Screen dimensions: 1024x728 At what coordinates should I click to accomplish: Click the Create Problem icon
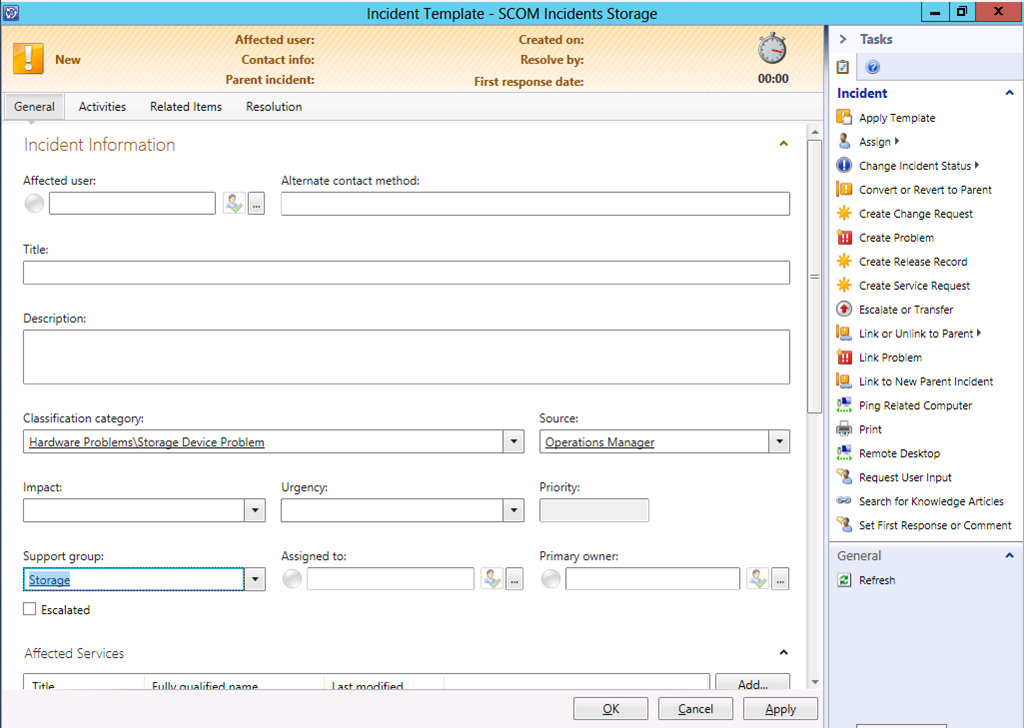844,238
